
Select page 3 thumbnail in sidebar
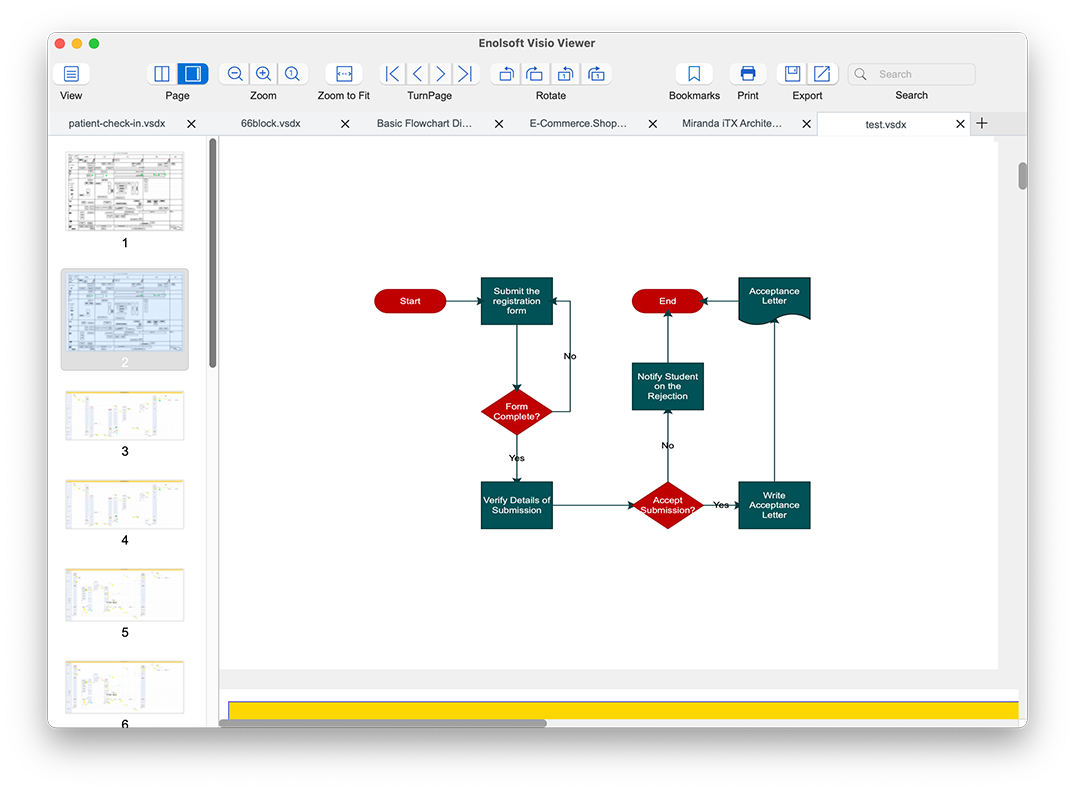[125, 416]
